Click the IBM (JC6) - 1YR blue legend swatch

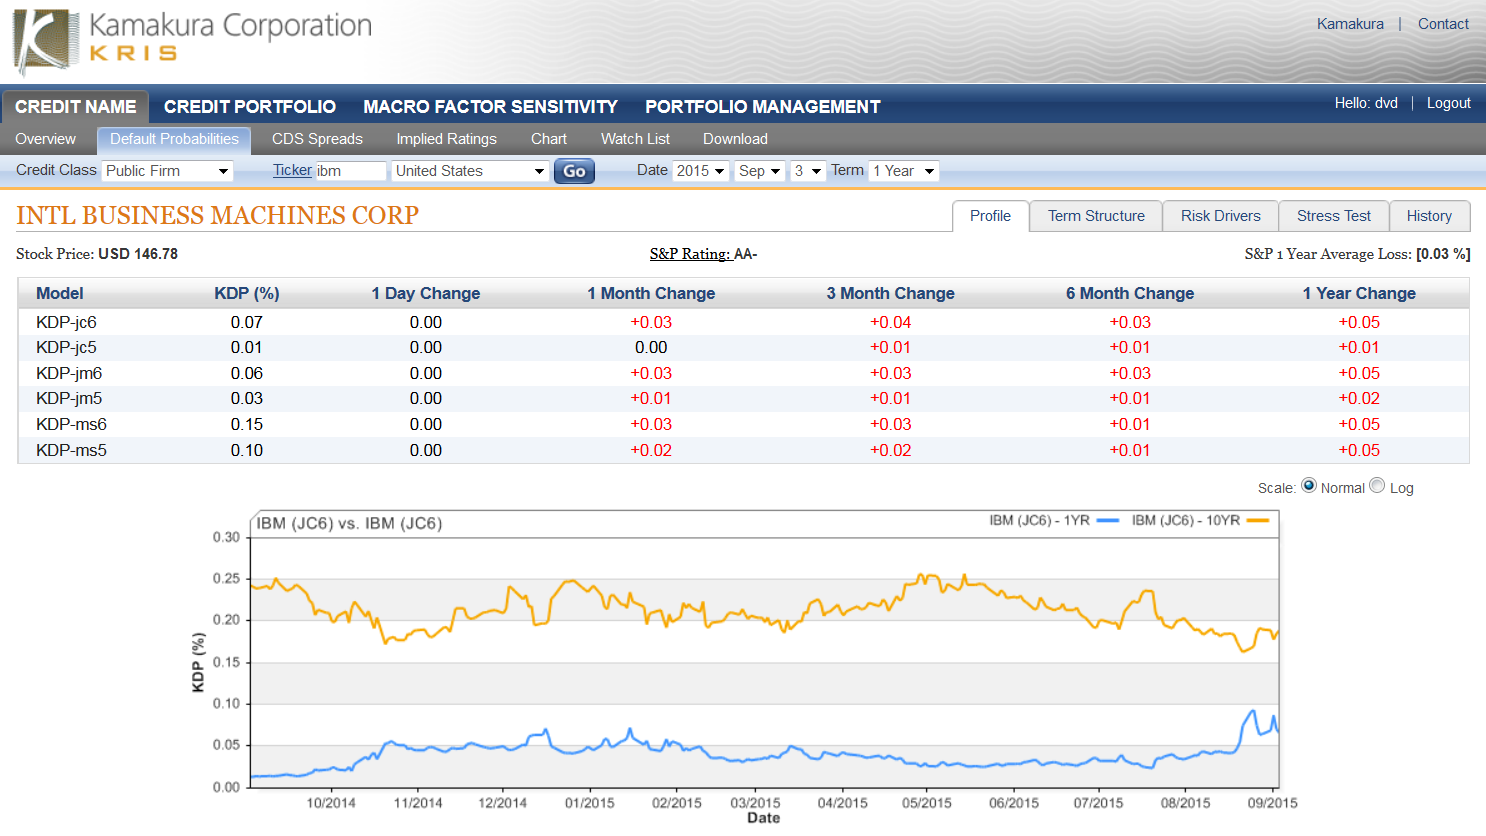pyautogui.click(x=1108, y=521)
